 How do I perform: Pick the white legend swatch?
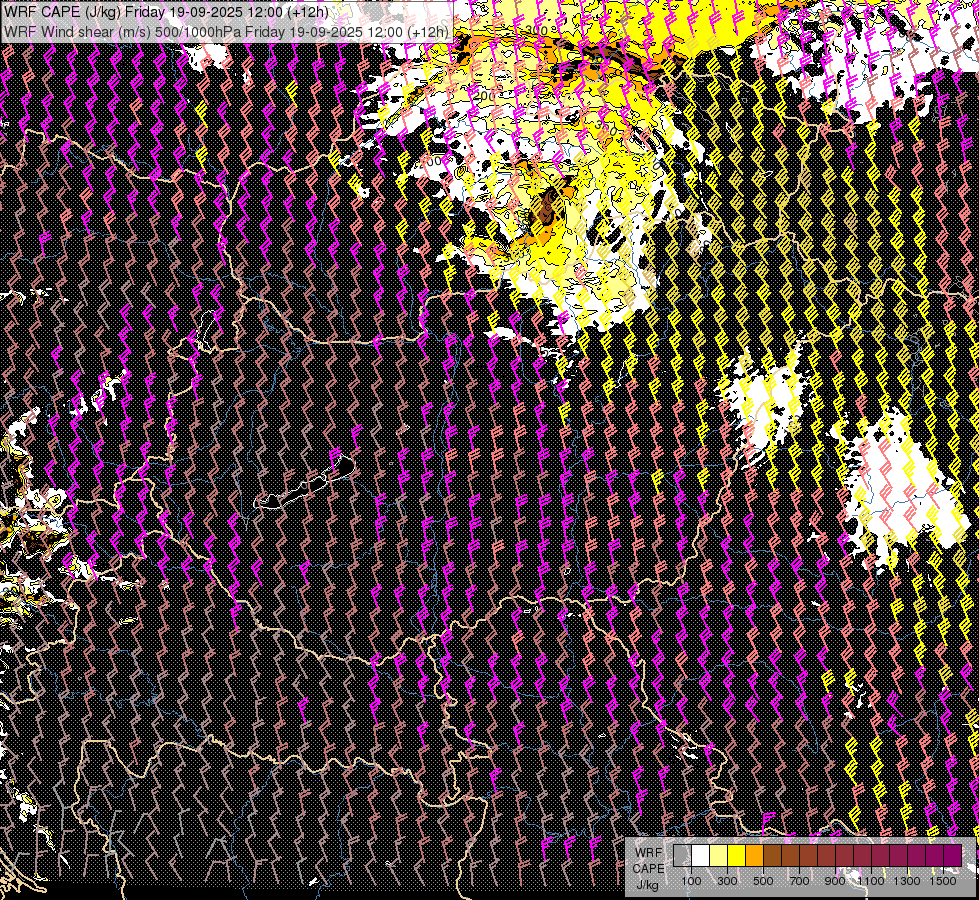(x=700, y=855)
